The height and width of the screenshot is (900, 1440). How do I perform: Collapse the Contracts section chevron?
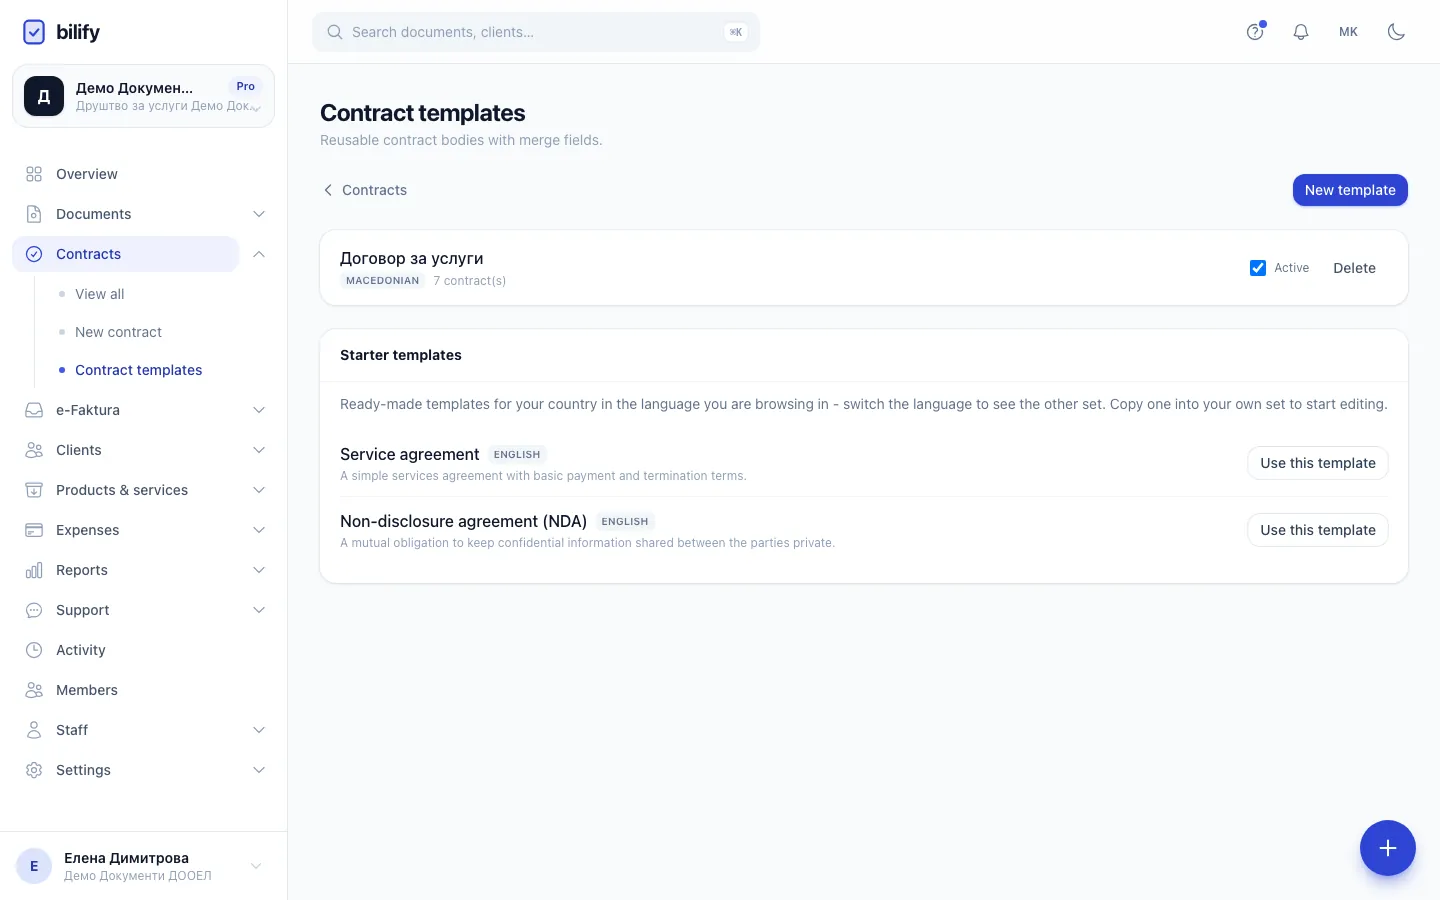[259, 254]
